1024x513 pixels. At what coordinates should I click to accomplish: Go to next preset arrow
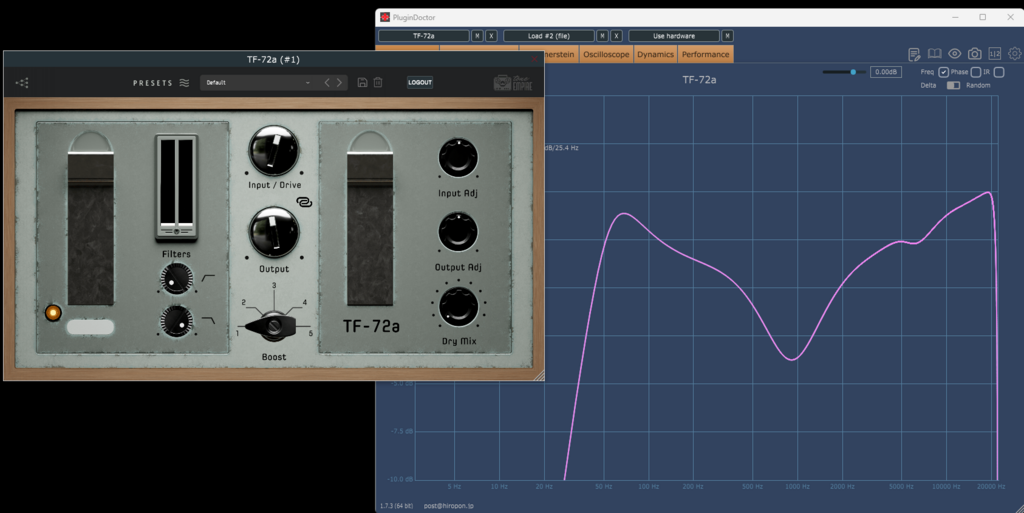pos(340,83)
